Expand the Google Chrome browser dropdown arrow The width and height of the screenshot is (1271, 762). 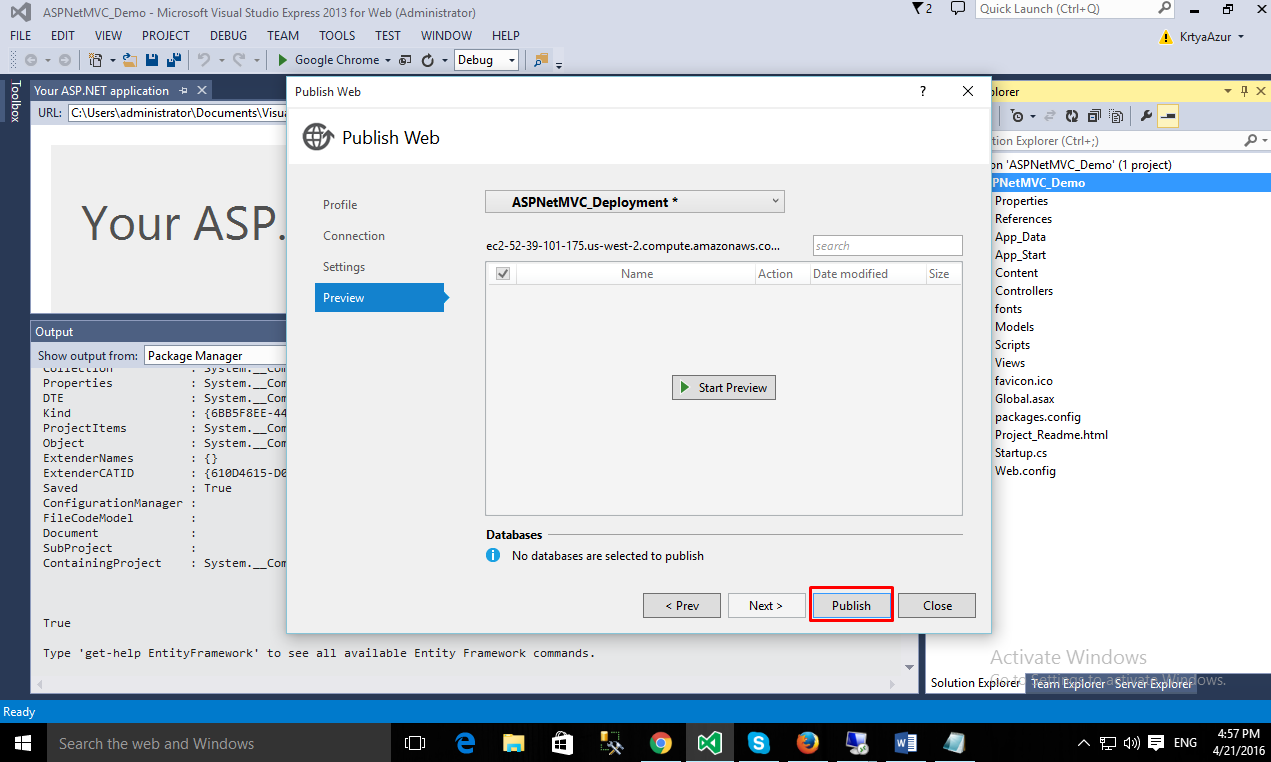click(388, 60)
